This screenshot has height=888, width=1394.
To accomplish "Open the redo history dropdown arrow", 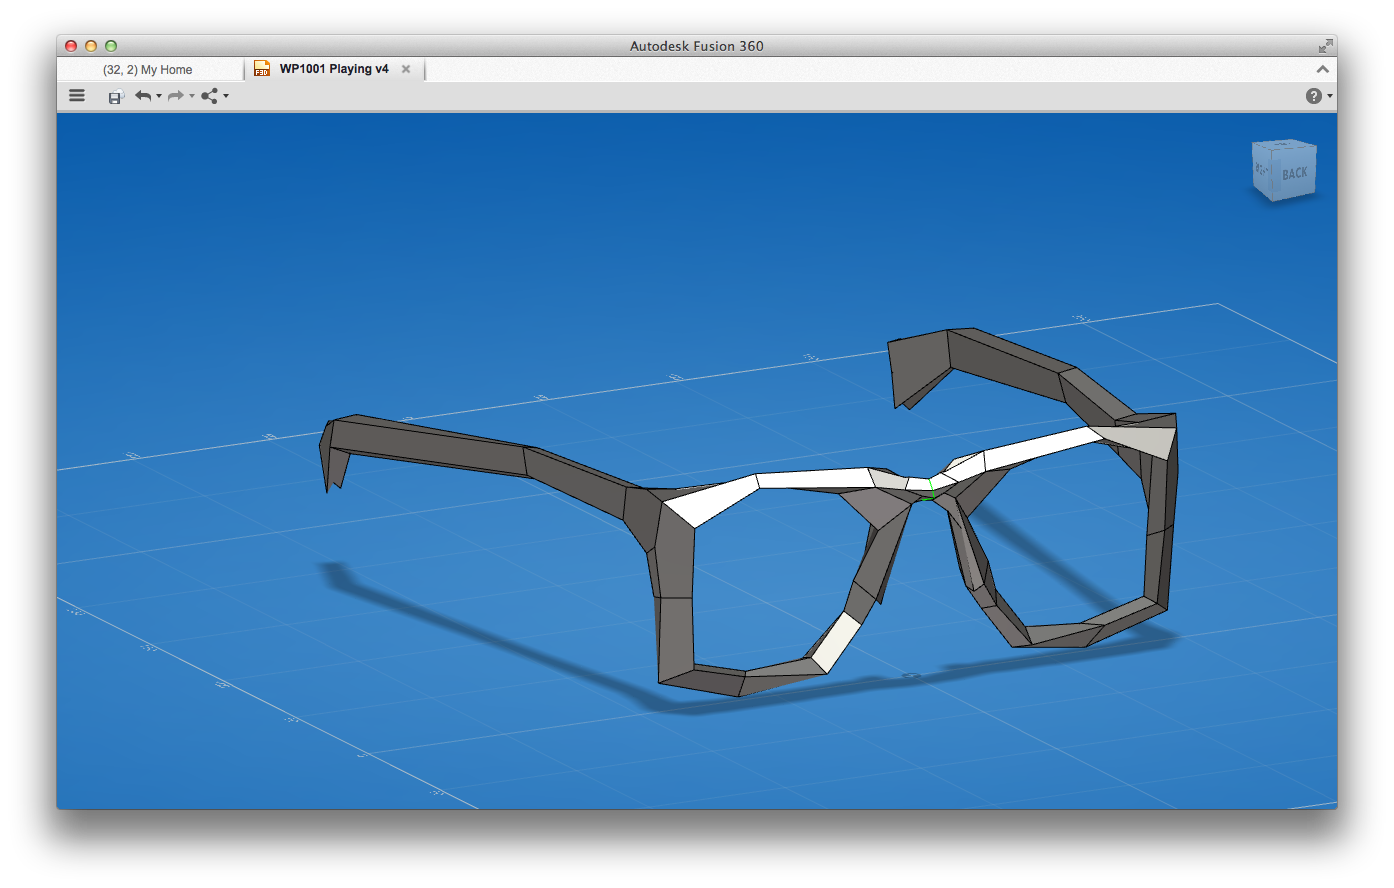I will [192, 96].
